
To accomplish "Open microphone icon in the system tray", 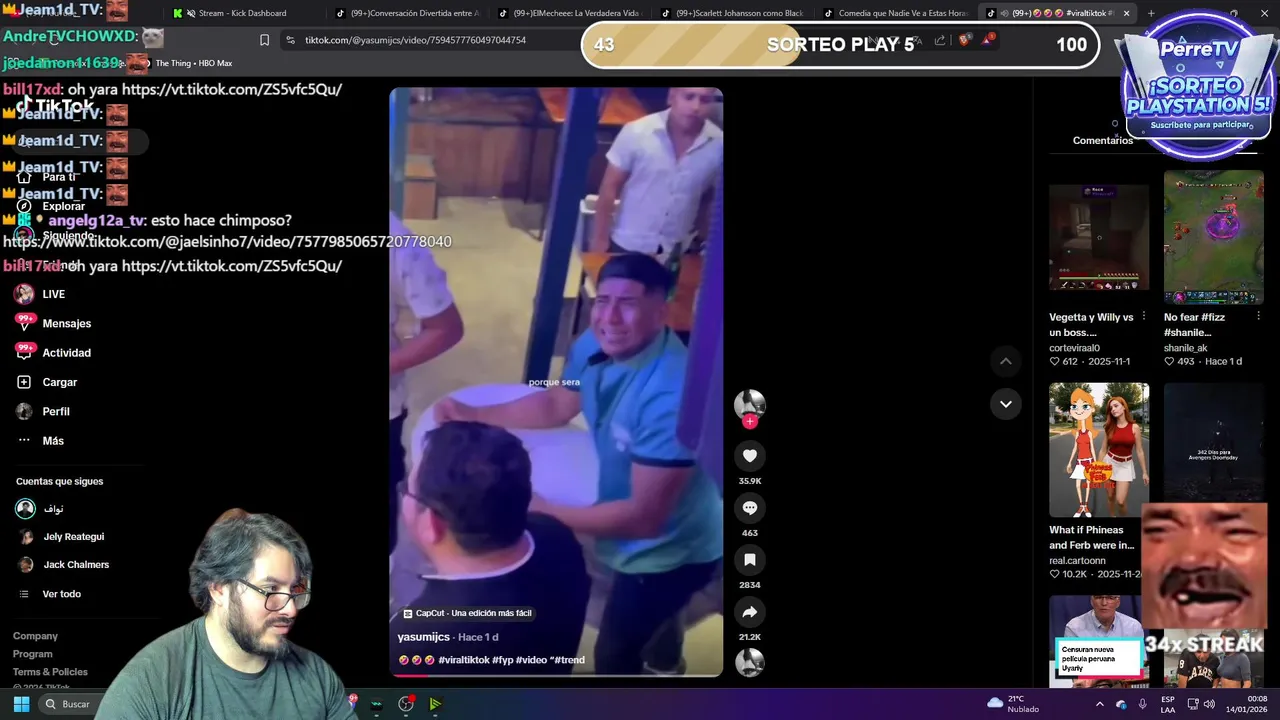I will 1142,704.
